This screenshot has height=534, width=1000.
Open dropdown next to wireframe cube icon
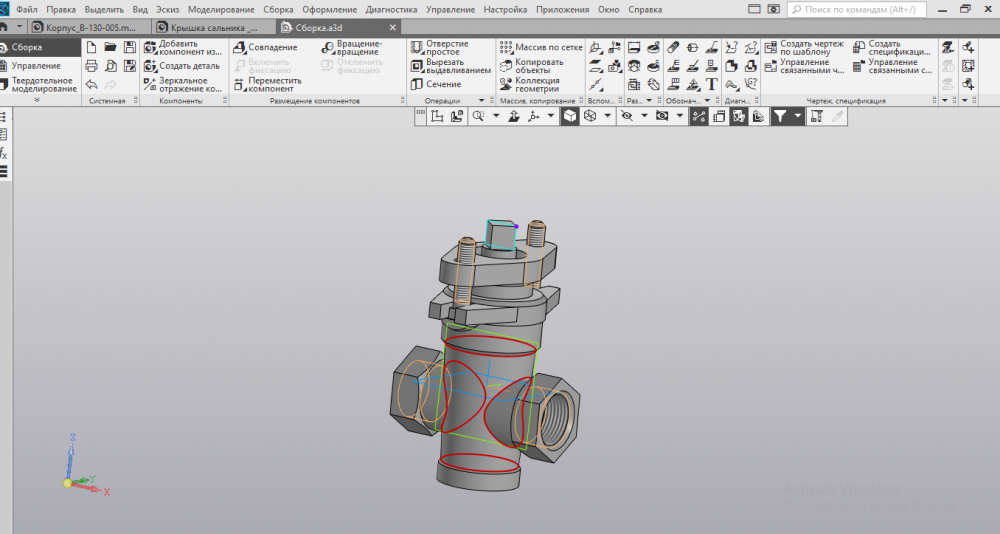tap(608, 117)
